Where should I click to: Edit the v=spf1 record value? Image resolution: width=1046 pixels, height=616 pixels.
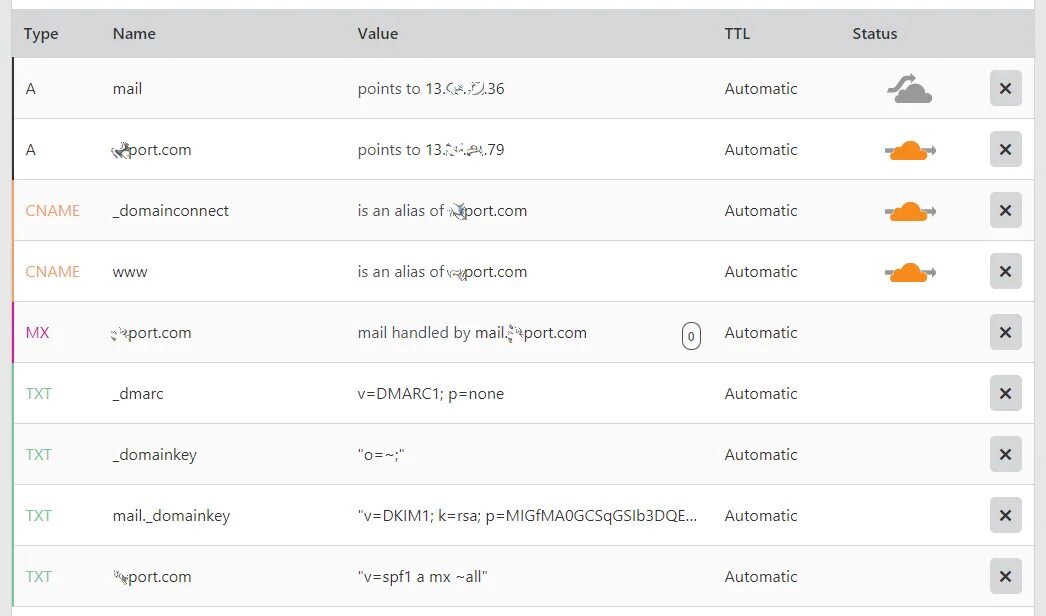pyautogui.click(x=423, y=577)
